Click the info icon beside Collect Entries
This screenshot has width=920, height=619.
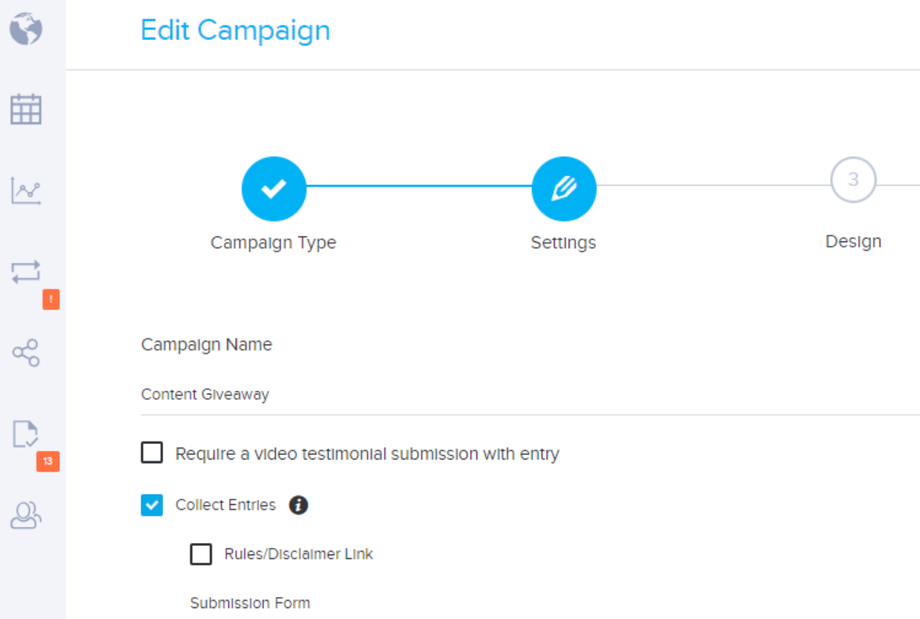tap(298, 505)
